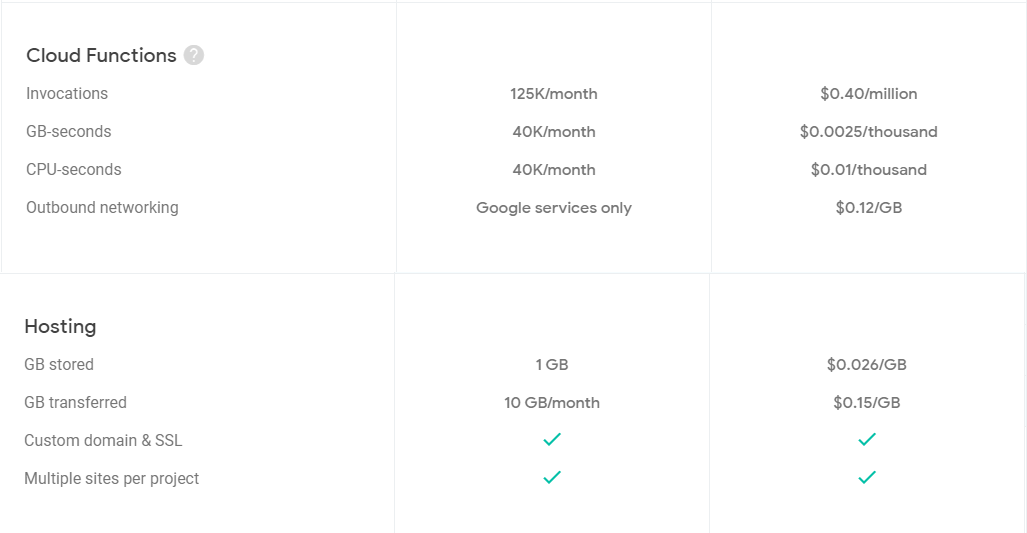Click the Outbound networking label

[102, 208]
